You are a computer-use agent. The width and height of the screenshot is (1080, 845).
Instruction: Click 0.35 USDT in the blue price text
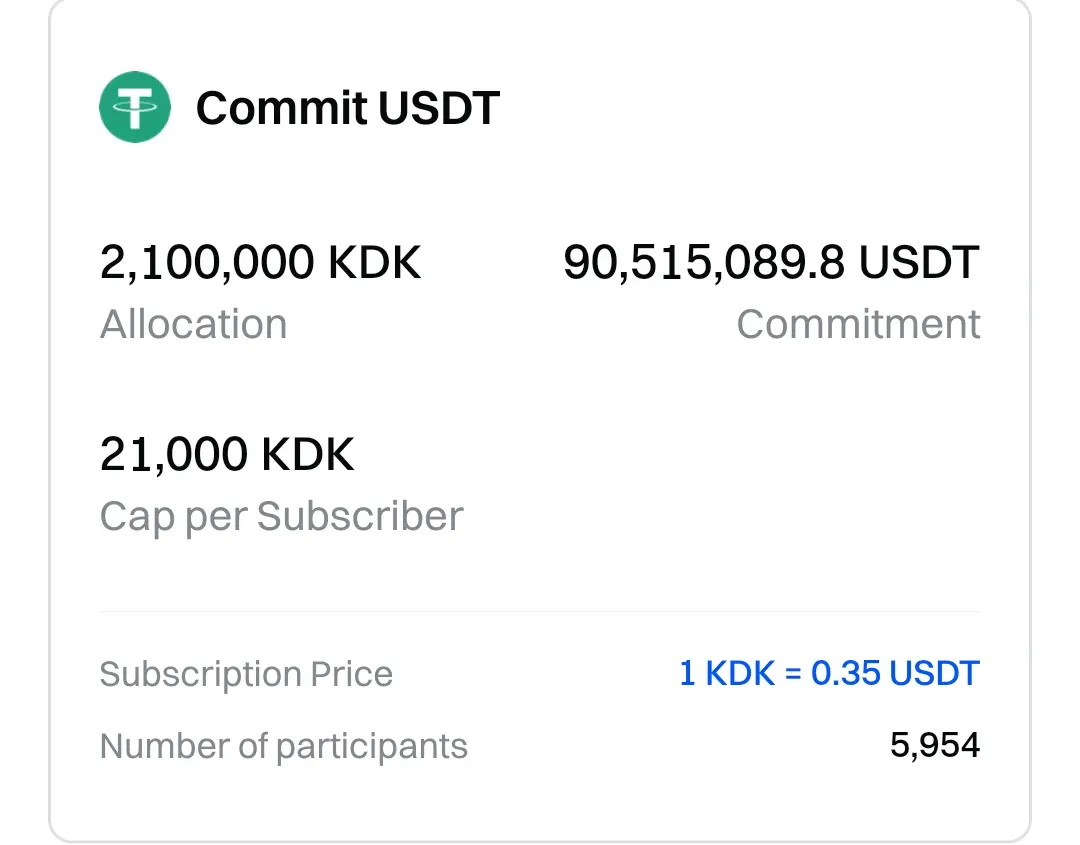(895, 673)
